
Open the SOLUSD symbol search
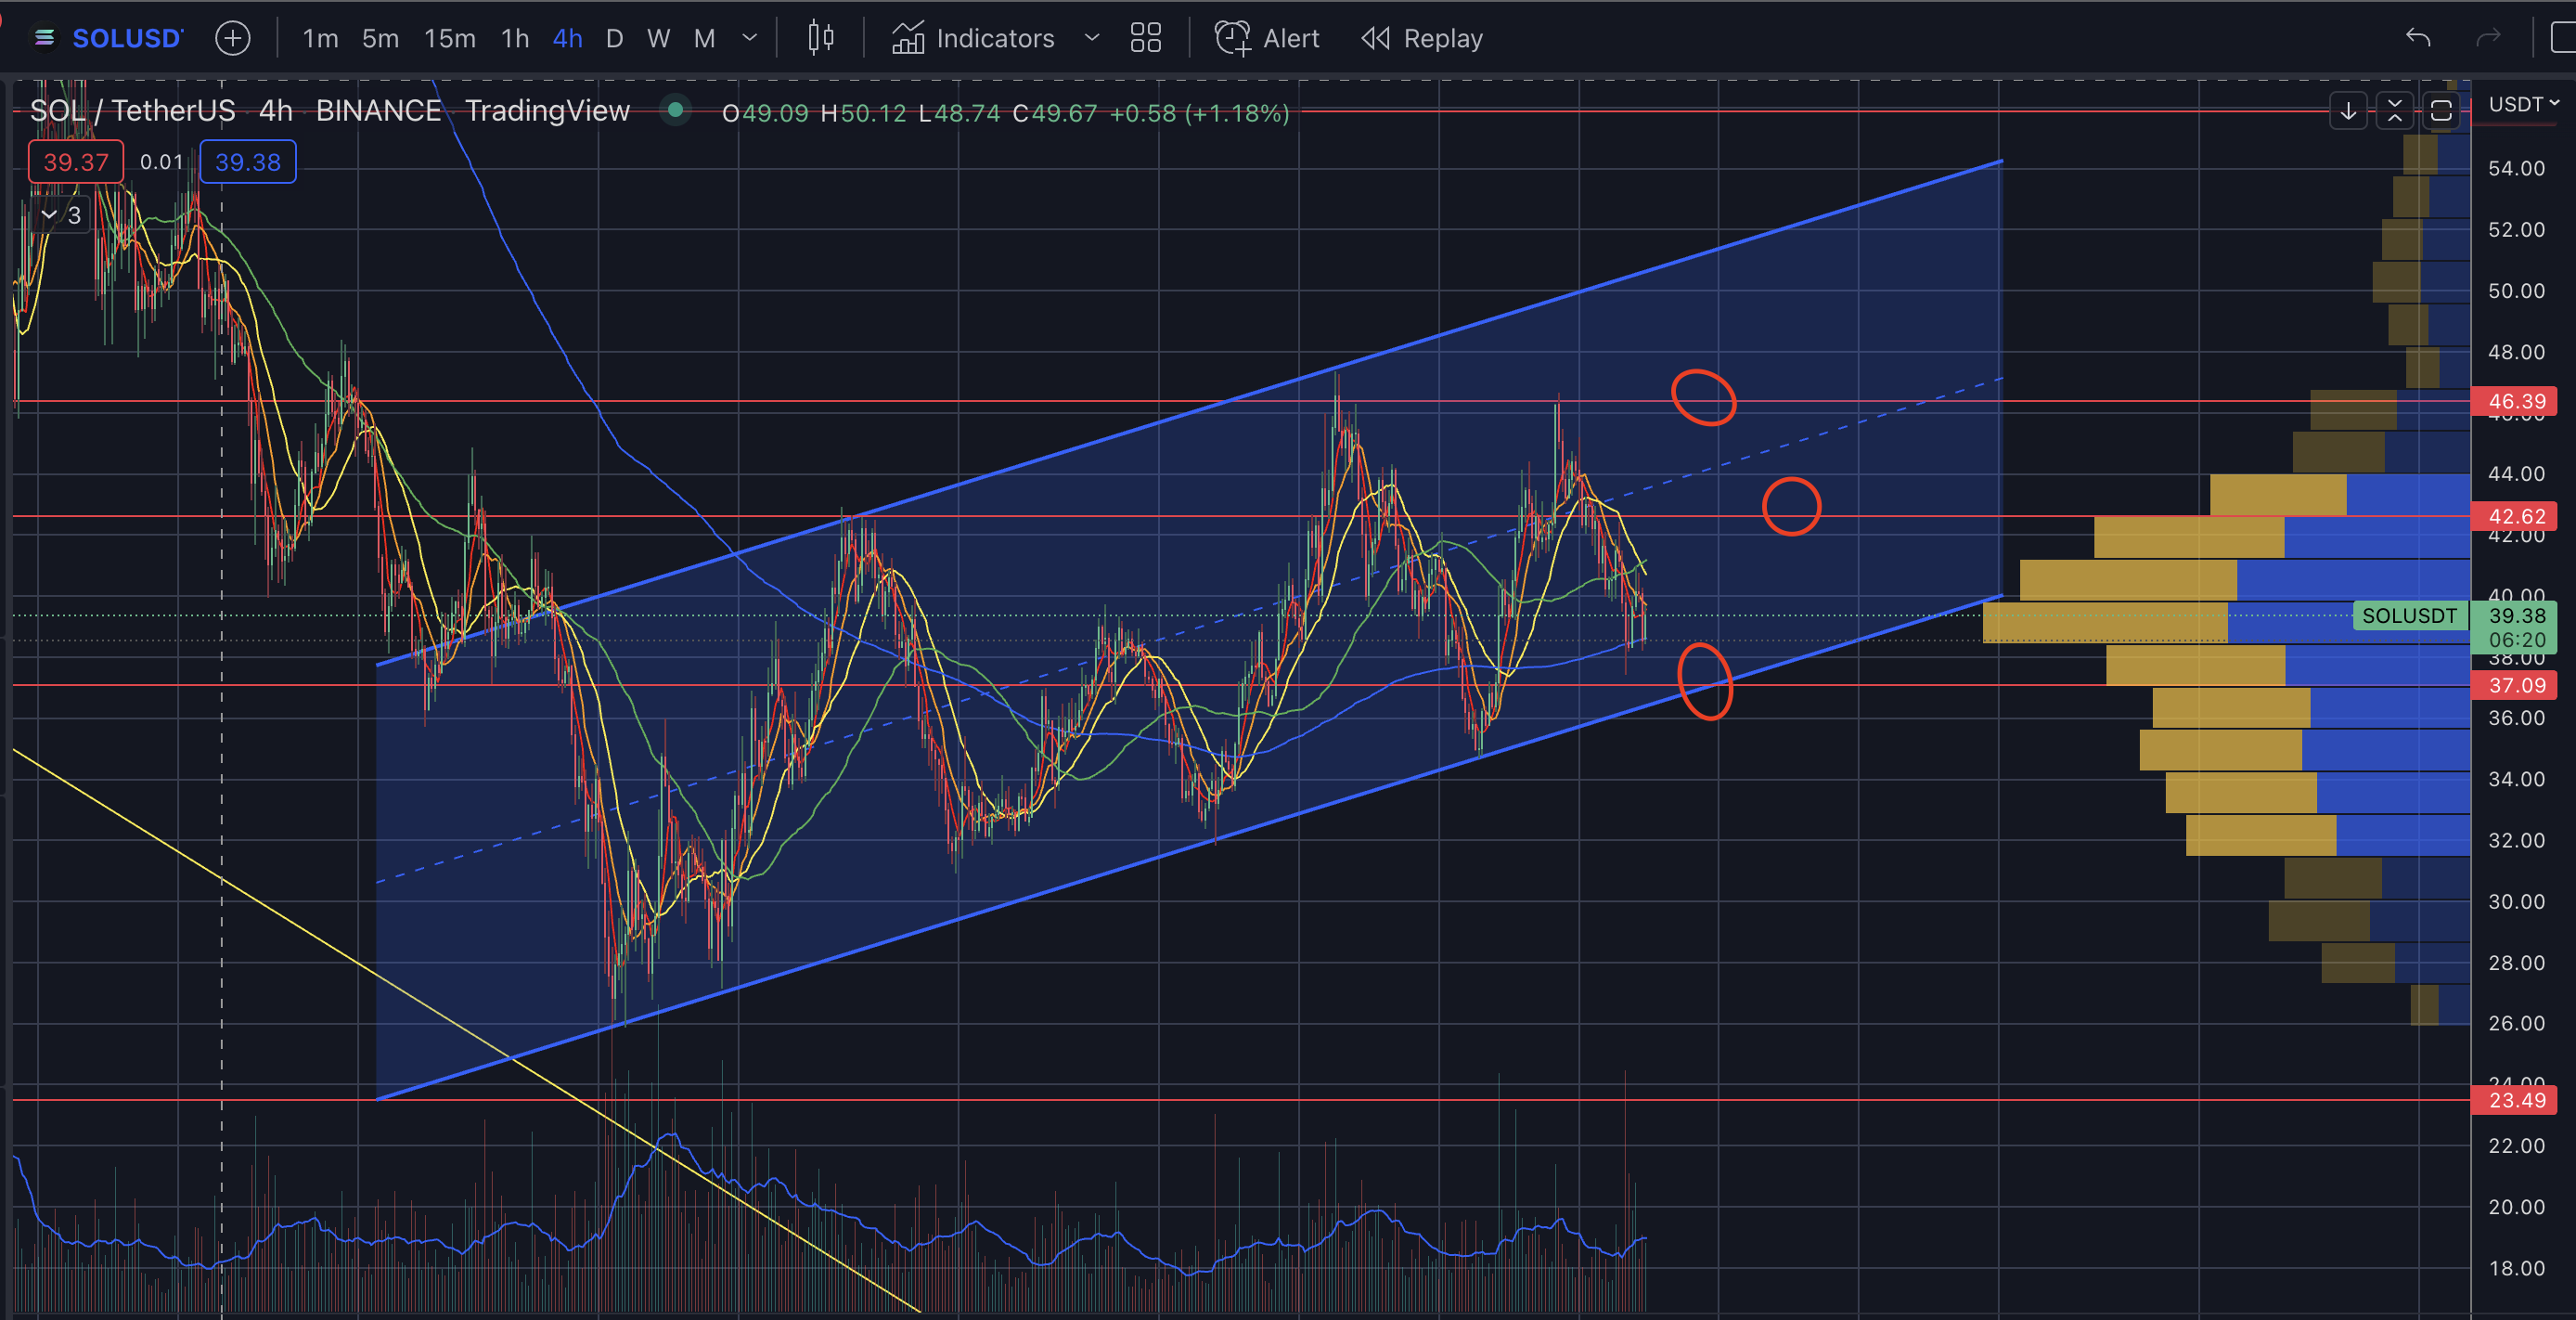126,38
